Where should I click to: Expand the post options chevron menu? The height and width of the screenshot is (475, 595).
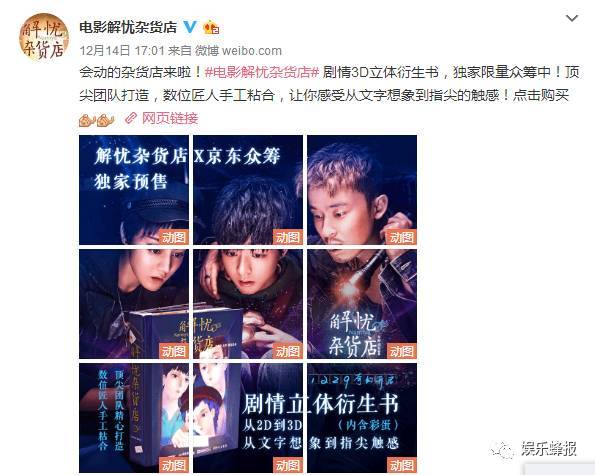tap(571, 18)
